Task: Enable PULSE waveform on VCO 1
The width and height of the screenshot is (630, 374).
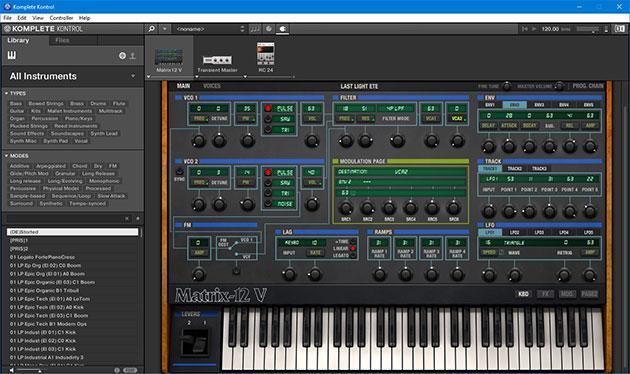Action: point(268,108)
